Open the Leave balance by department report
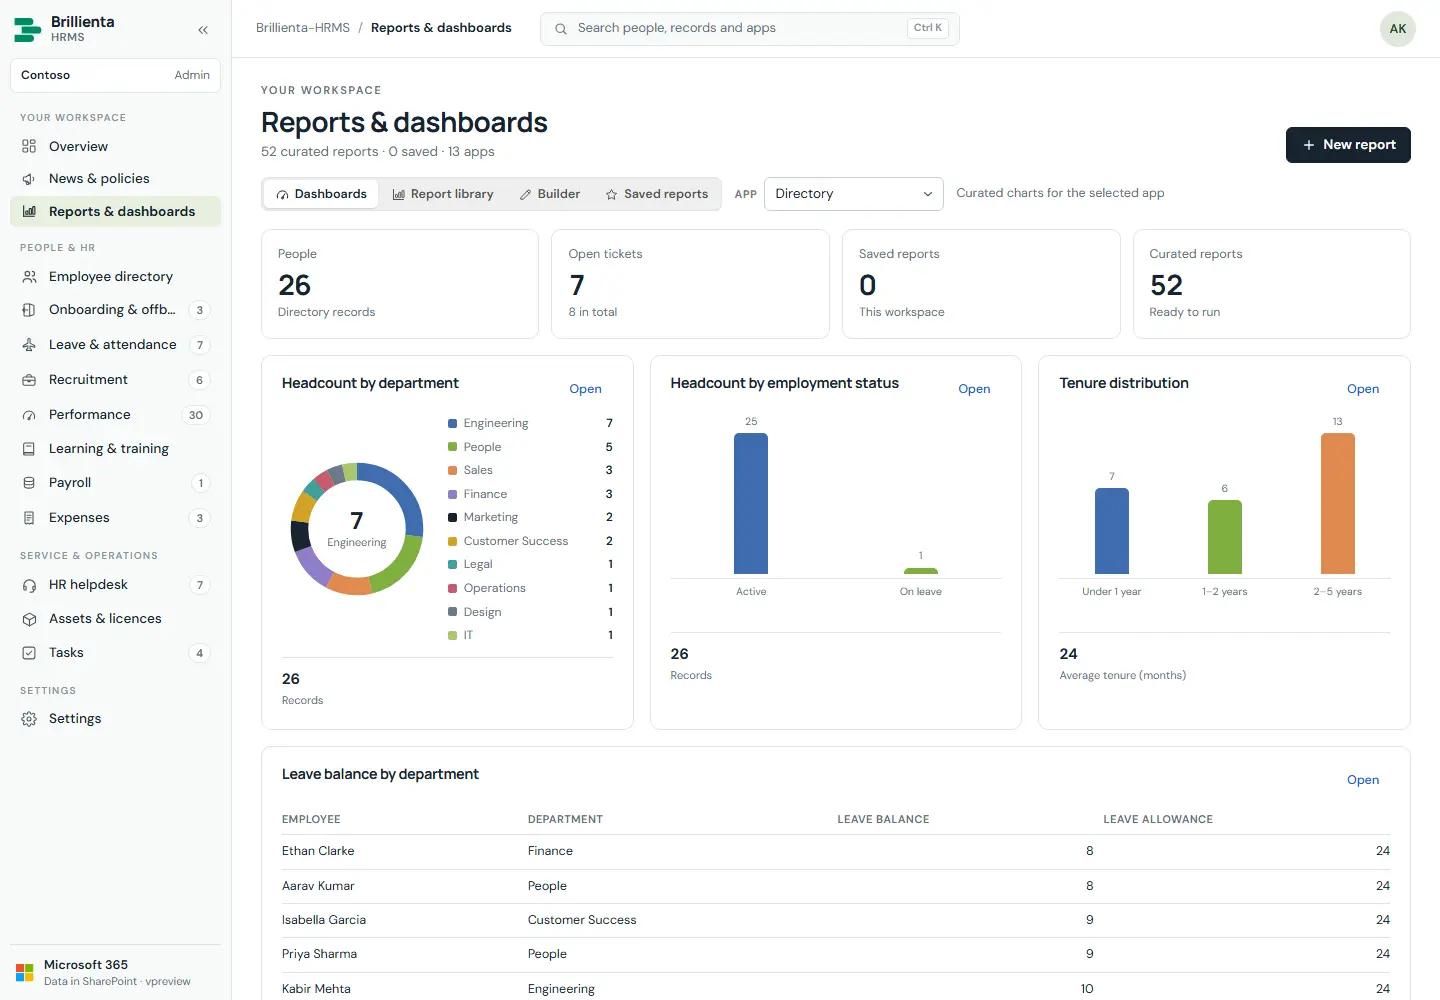The height and width of the screenshot is (1000, 1440). pyautogui.click(x=1363, y=780)
